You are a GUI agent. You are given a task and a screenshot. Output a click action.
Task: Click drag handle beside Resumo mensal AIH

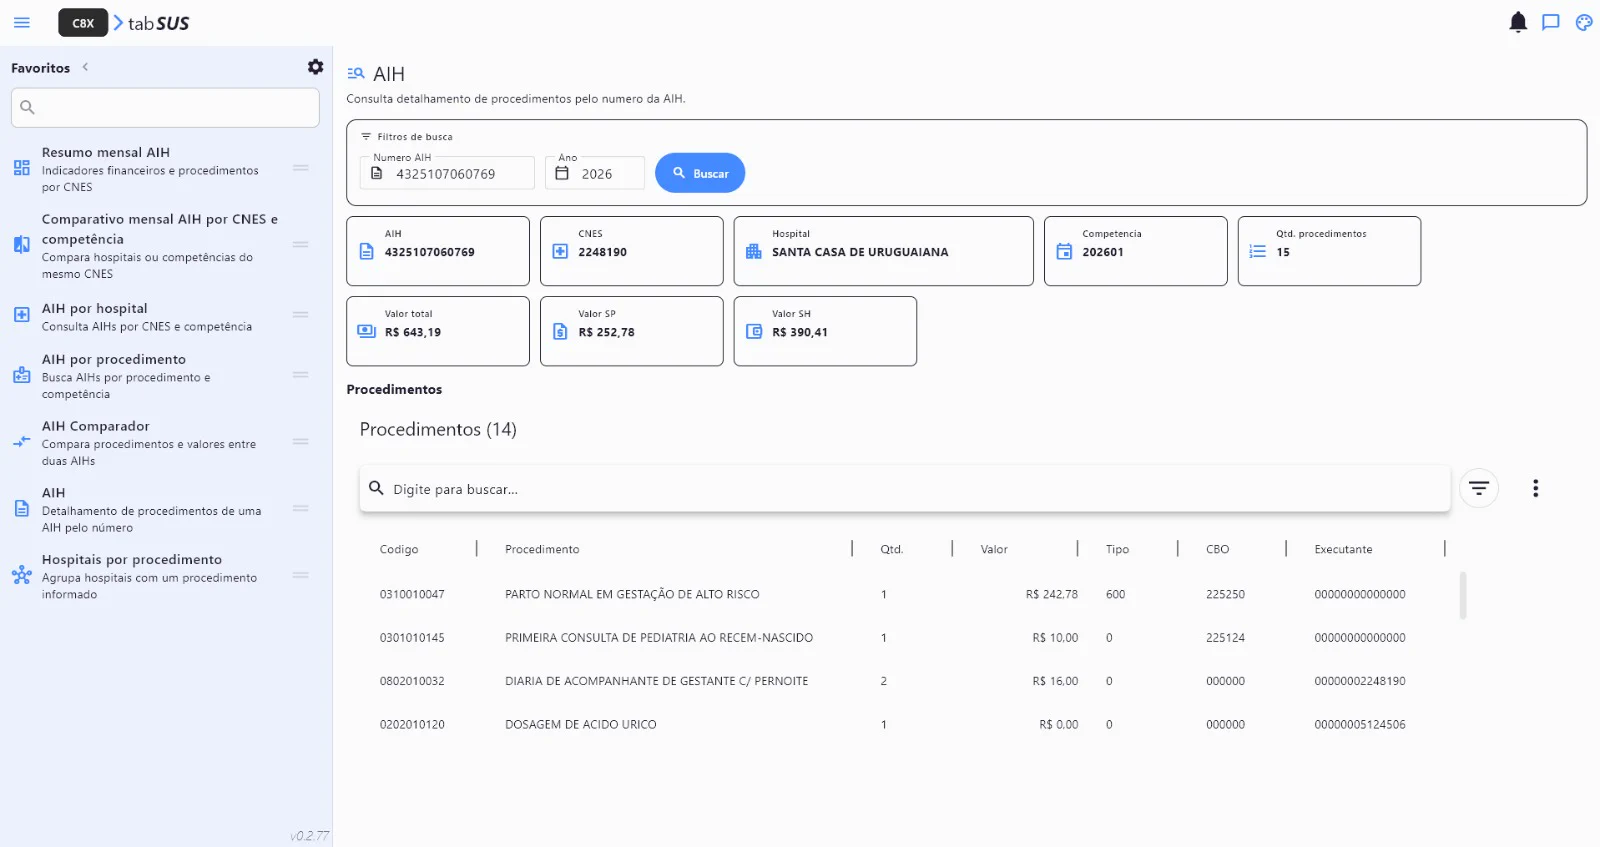point(300,168)
